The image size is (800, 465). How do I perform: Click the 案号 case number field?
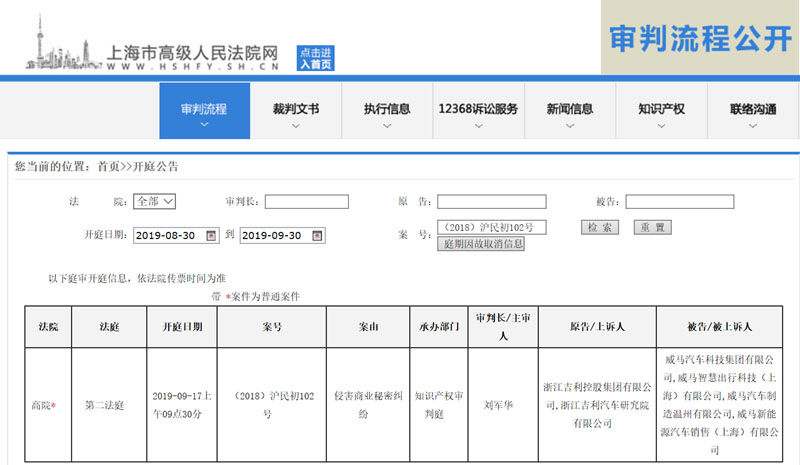click(x=491, y=228)
